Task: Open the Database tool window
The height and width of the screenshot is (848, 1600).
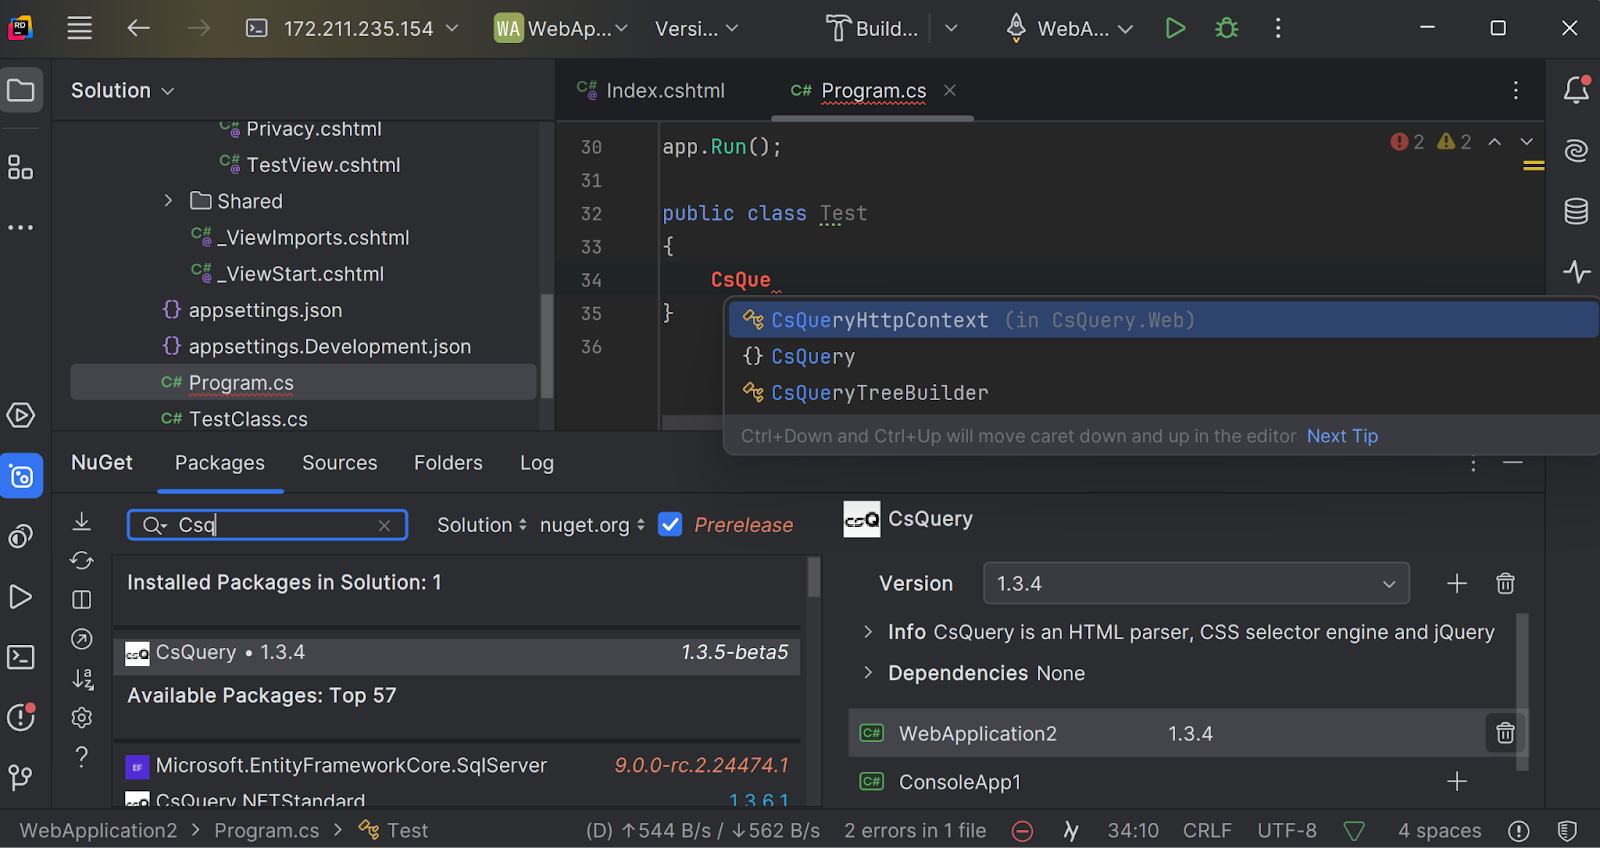Action: point(1576,211)
